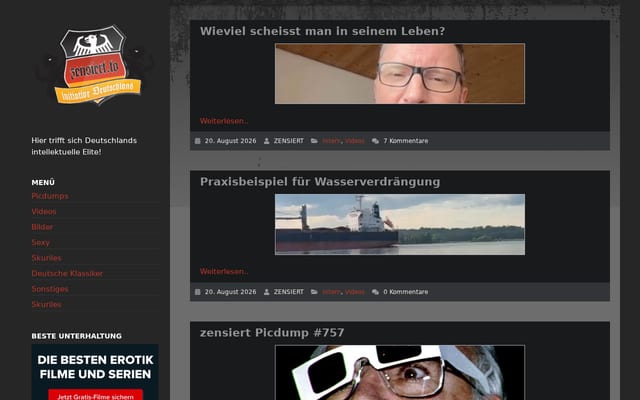Click the cargo ship thumbnail
The image size is (640, 400).
coord(400,224)
